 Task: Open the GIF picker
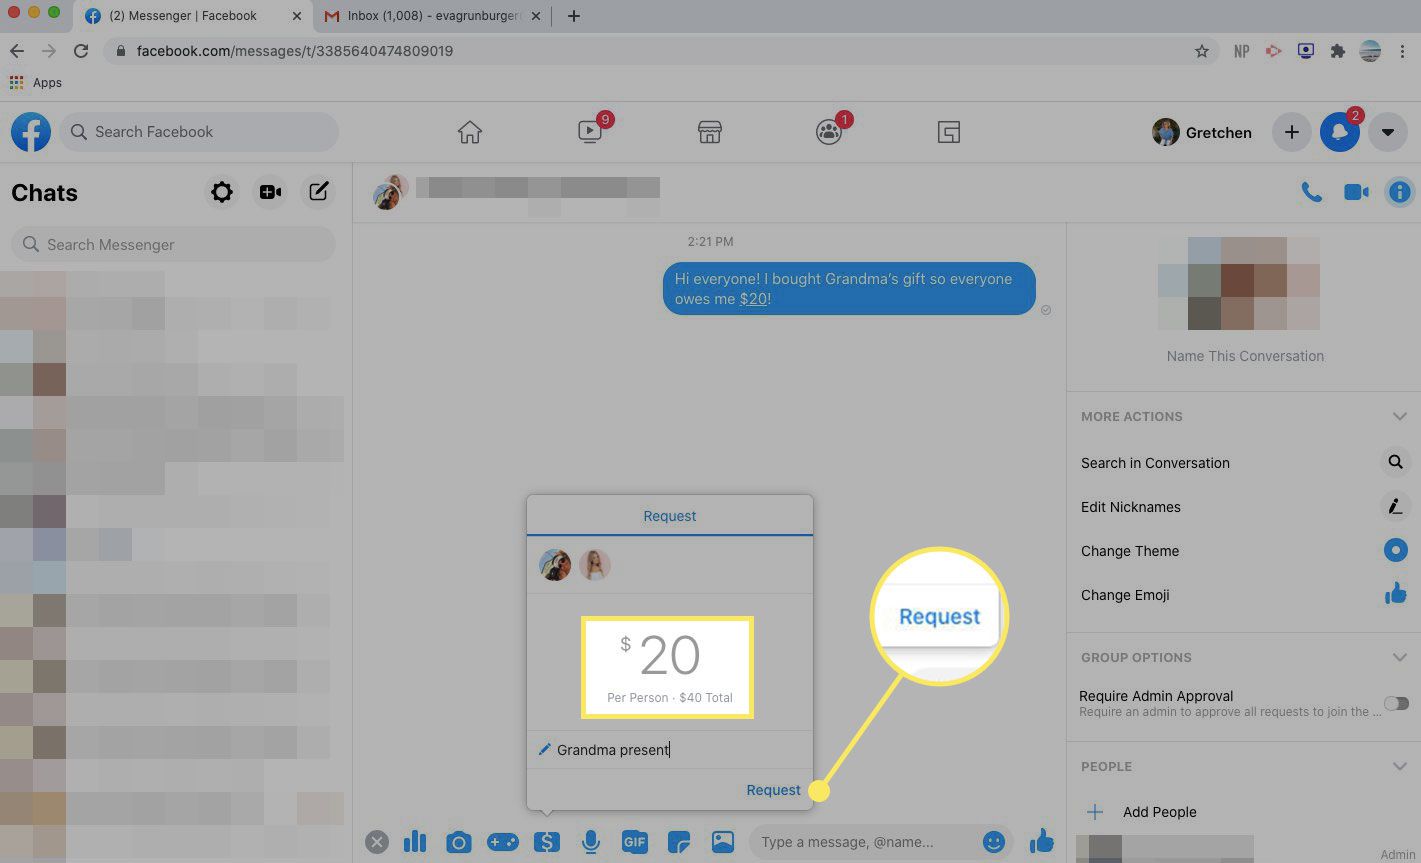(x=635, y=842)
